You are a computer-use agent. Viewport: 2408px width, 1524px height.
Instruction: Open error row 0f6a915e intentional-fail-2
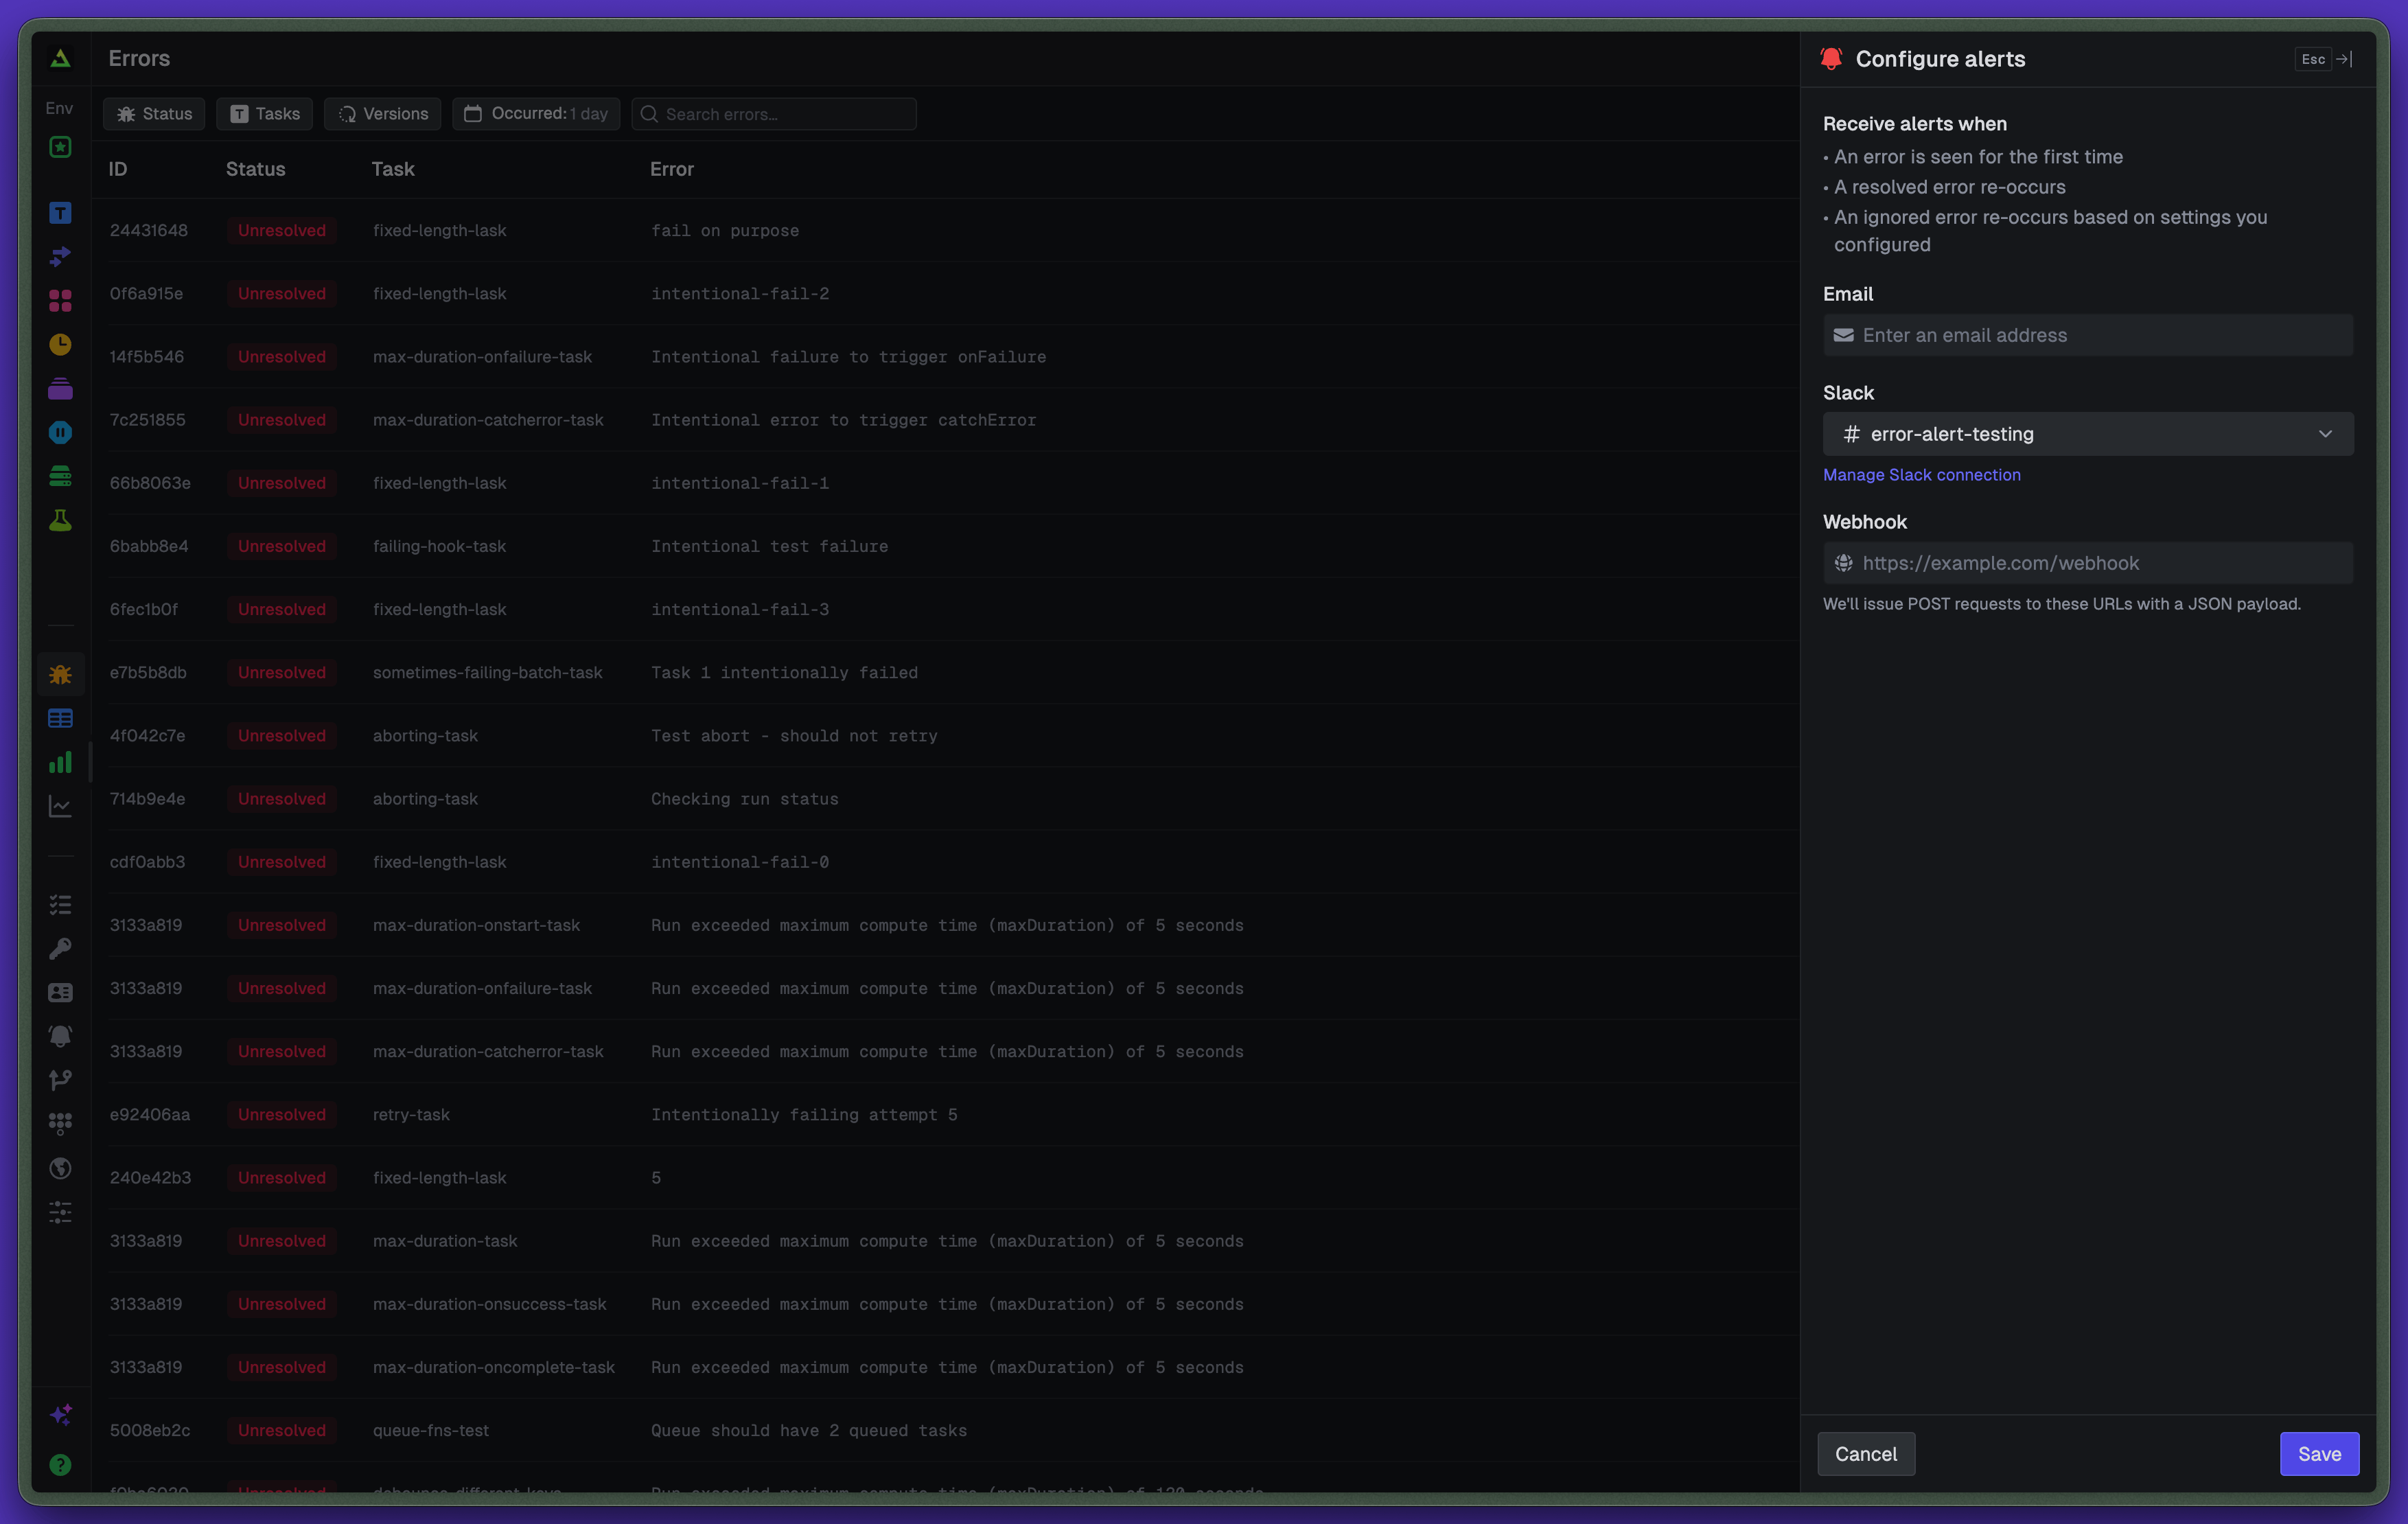(x=946, y=293)
